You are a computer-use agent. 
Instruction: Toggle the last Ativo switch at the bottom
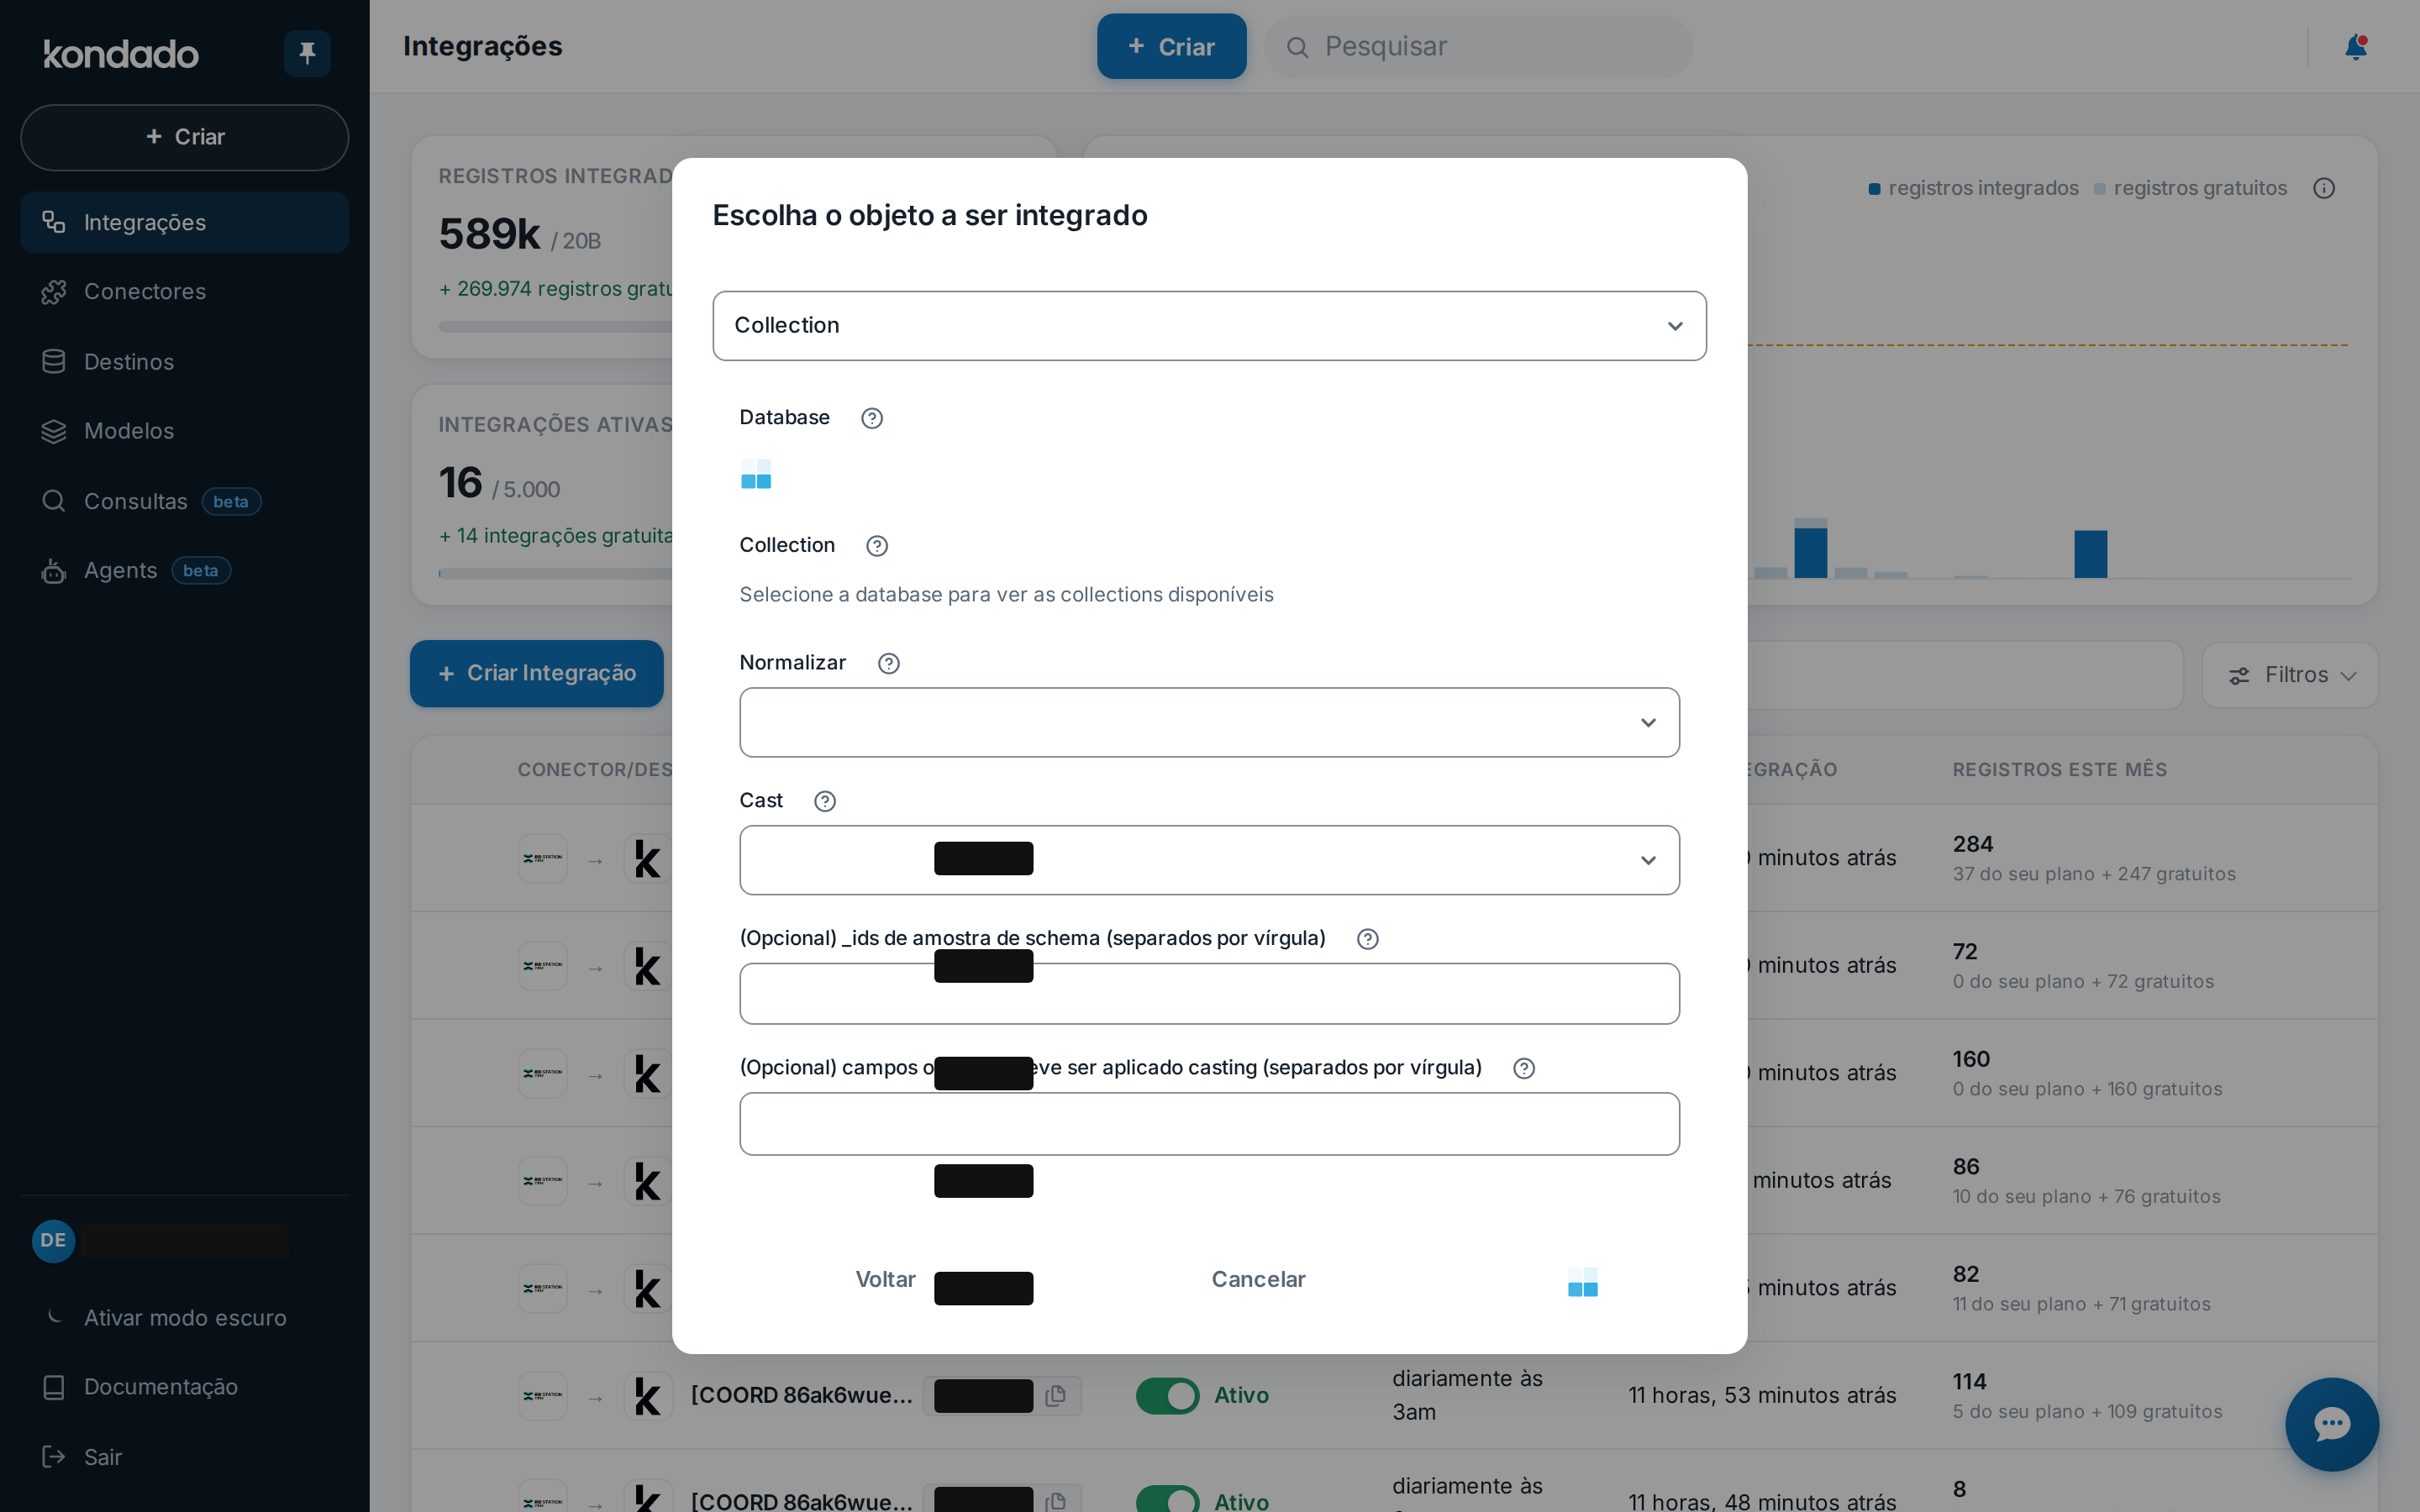1167,1499
